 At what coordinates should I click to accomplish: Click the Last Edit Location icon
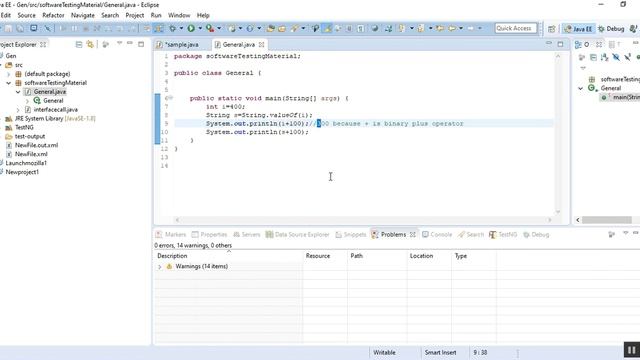pyautogui.click(x=440, y=28)
